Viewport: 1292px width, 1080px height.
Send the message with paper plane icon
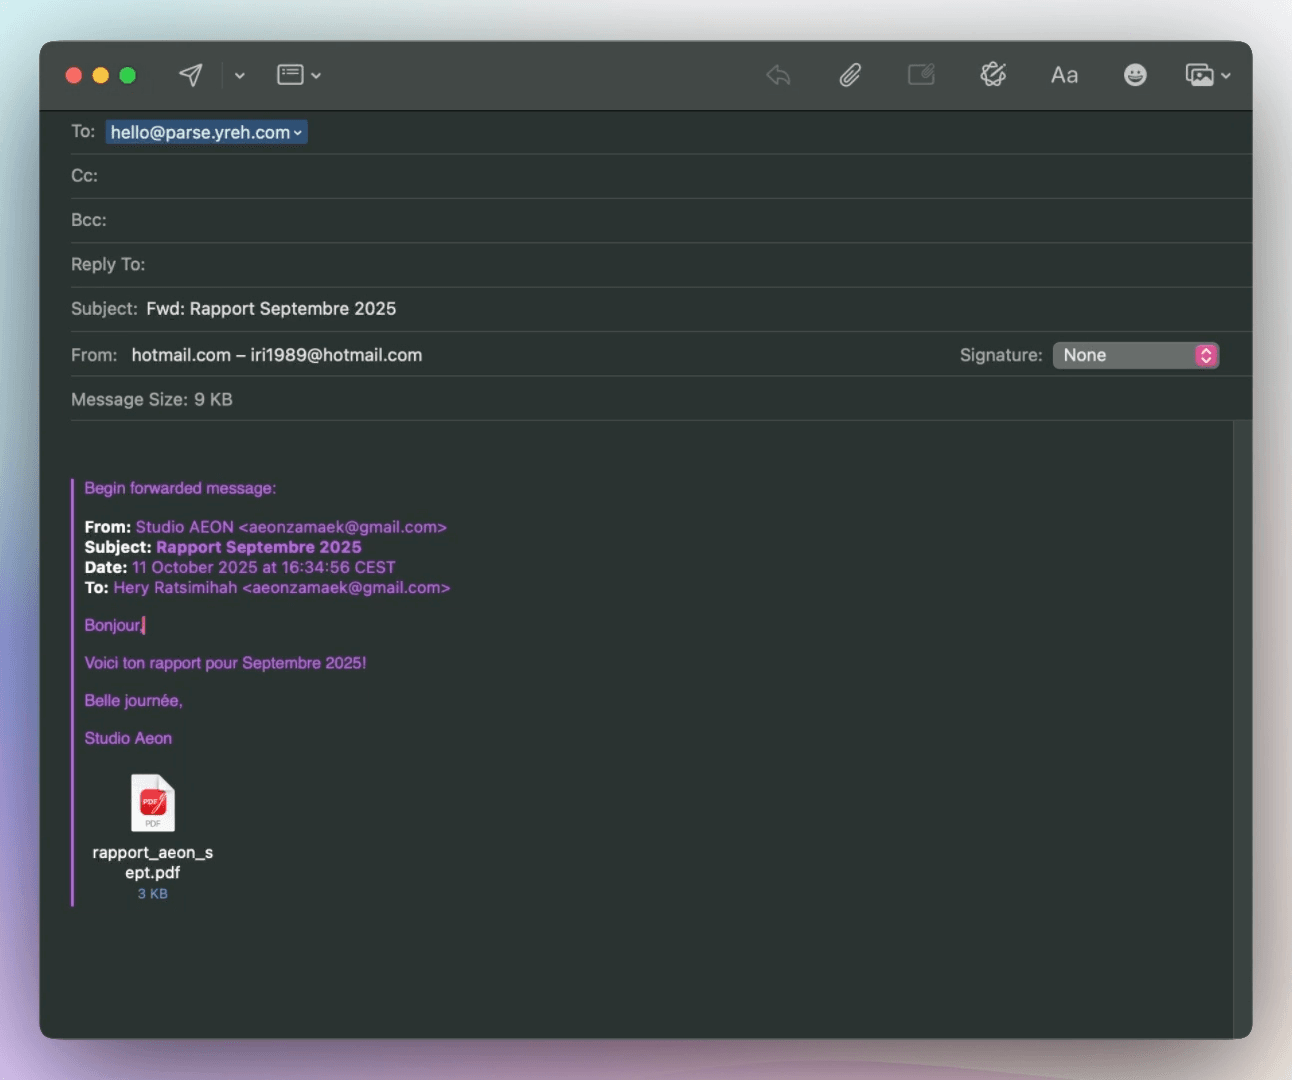190,75
